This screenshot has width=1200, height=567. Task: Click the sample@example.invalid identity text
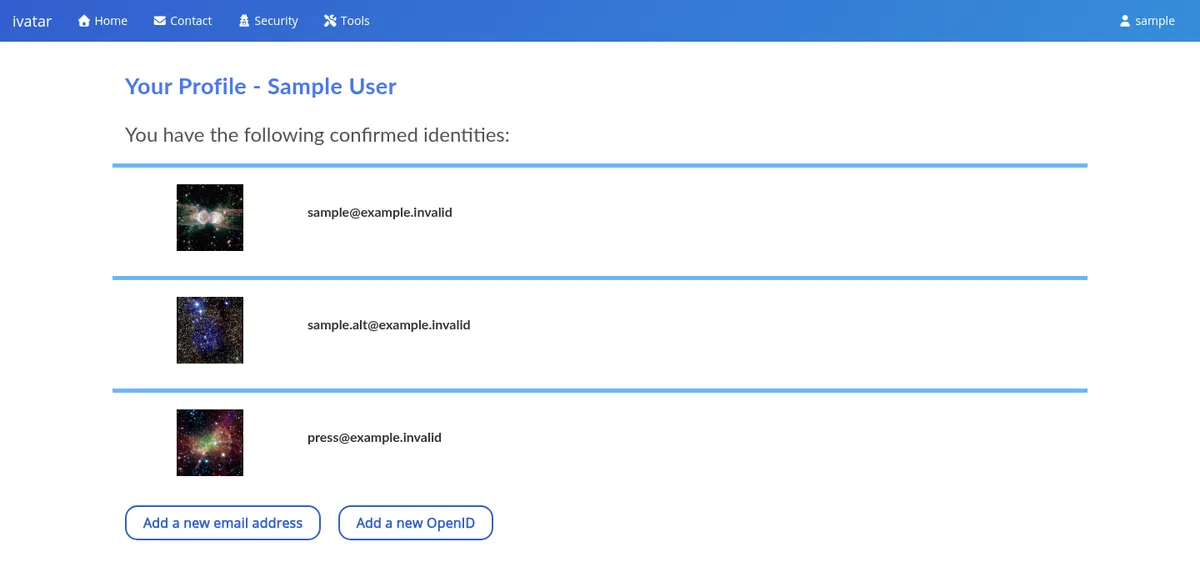(380, 213)
